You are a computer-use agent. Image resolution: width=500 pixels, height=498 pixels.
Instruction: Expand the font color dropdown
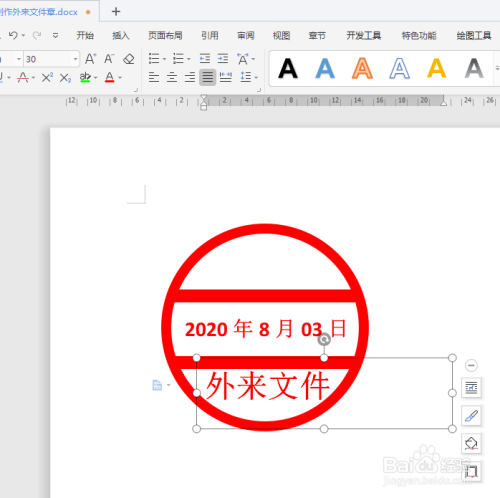(120, 78)
